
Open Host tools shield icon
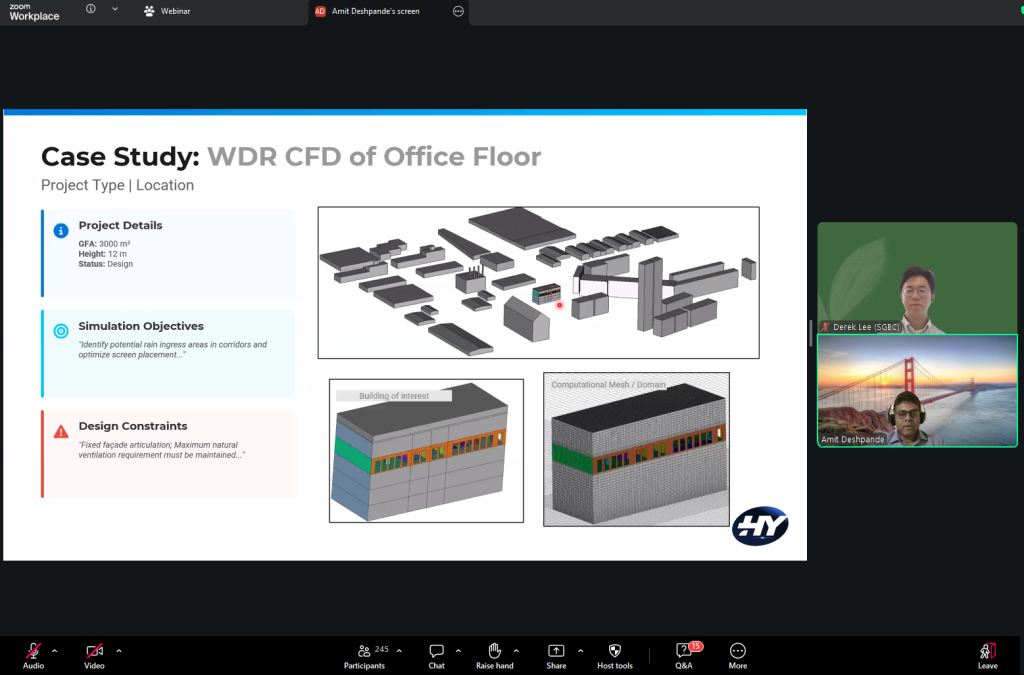pyautogui.click(x=615, y=652)
